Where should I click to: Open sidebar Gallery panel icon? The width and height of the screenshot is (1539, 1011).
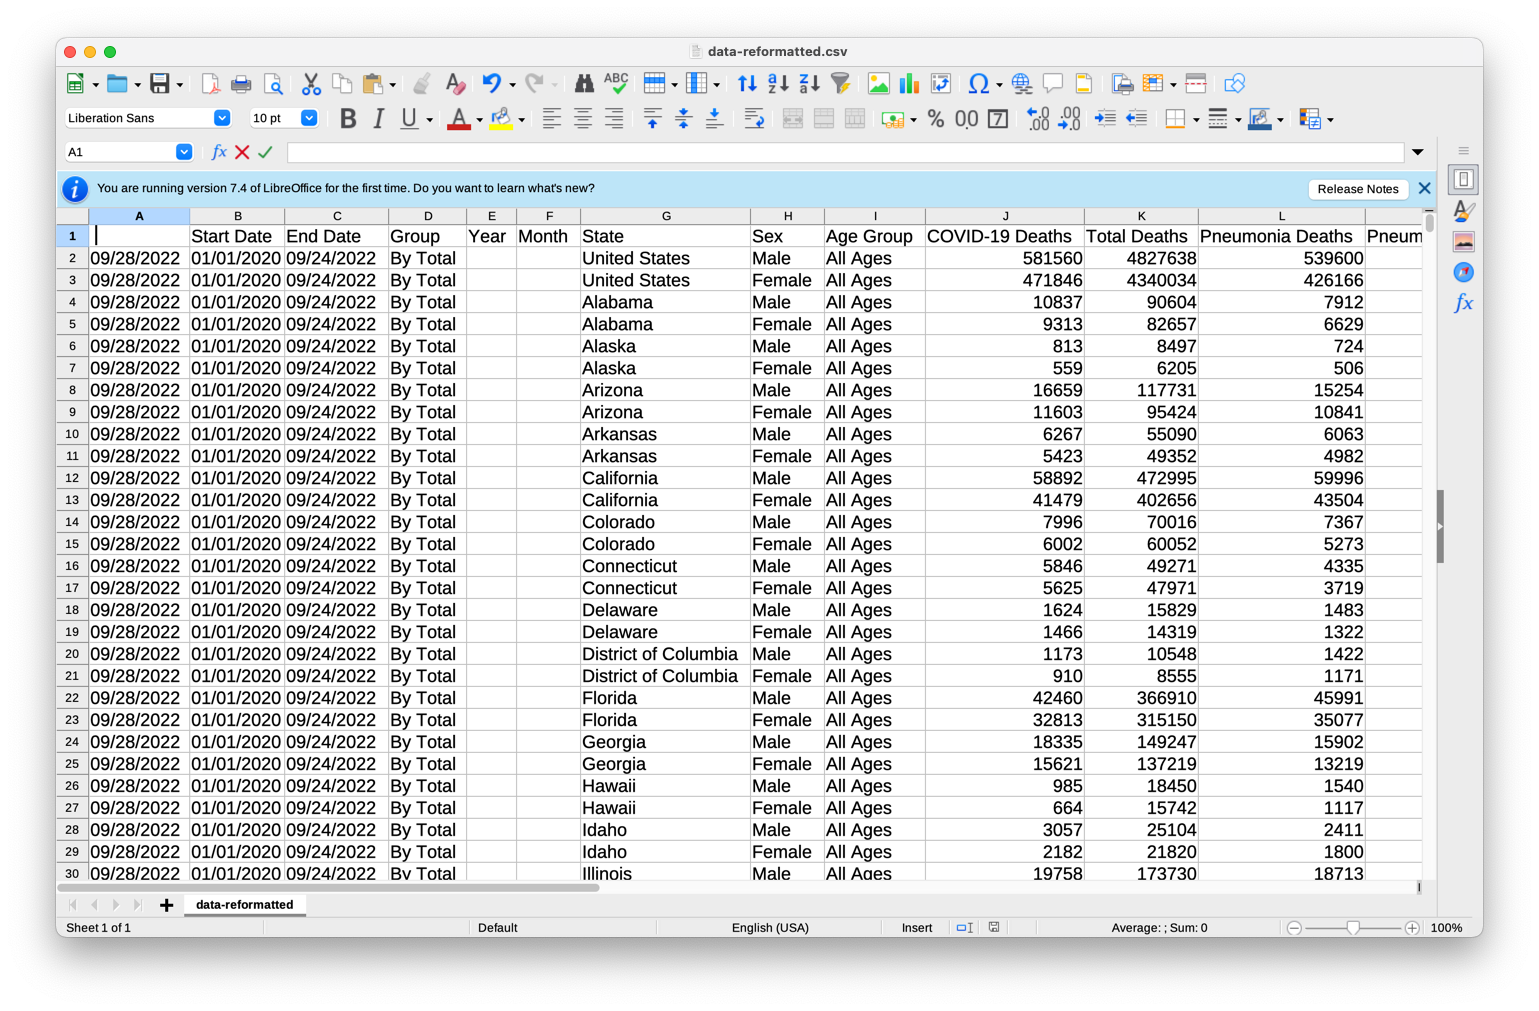click(1463, 242)
